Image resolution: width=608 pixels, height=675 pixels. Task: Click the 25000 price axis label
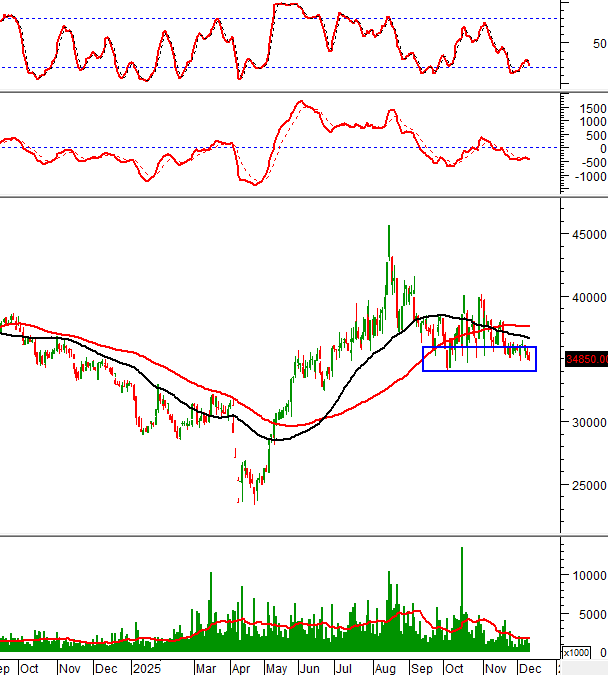[588, 486]
